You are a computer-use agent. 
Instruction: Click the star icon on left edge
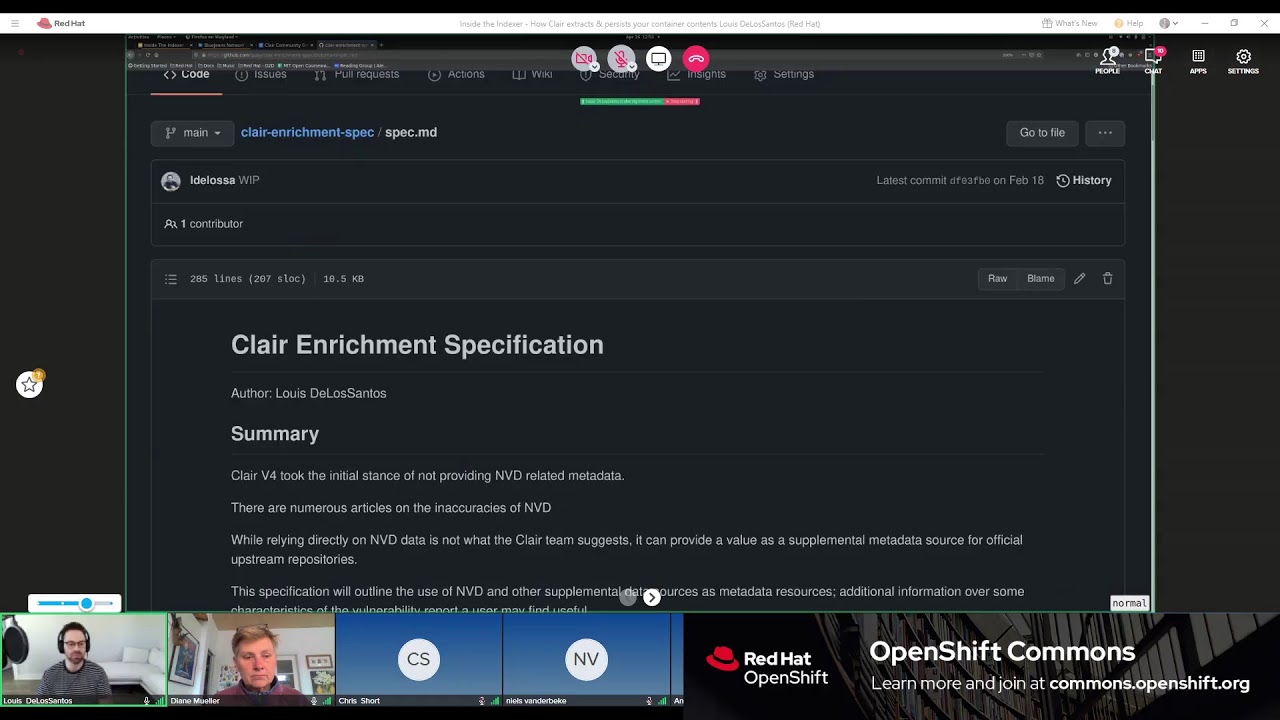point(29,384)
